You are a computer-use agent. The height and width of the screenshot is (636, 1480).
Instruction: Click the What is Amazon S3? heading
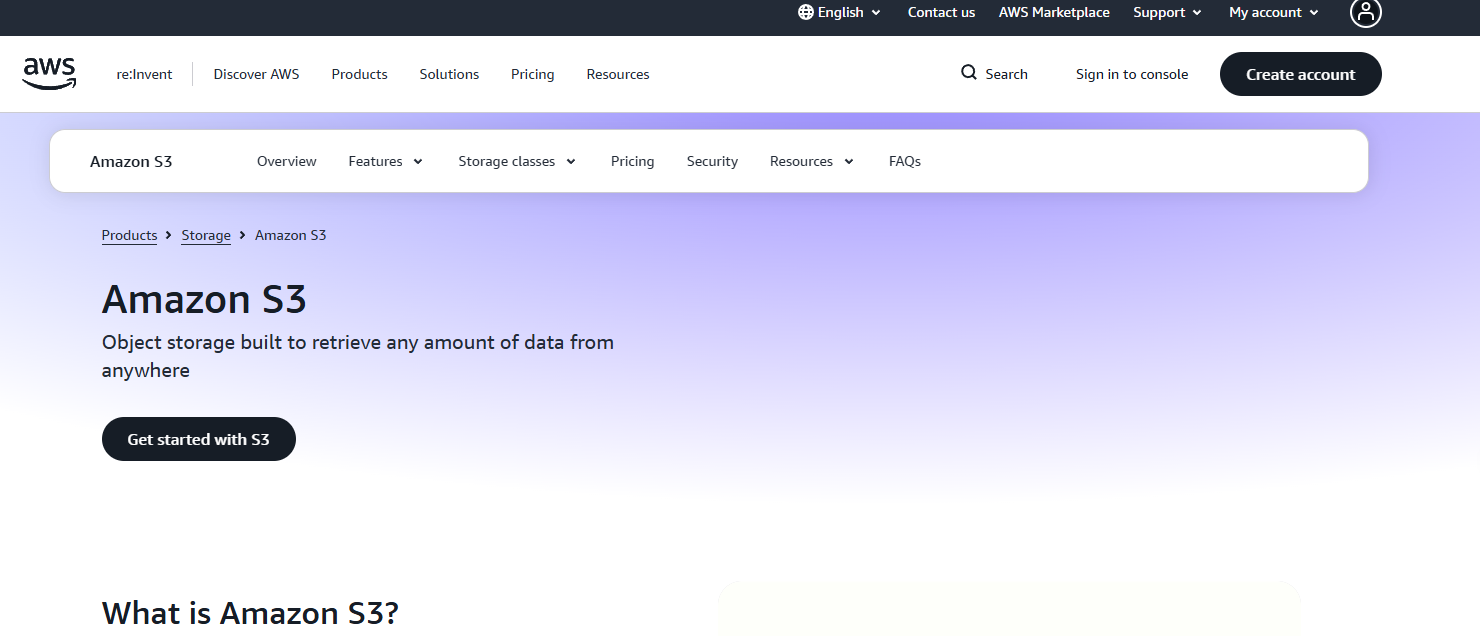tap(250, 613)
